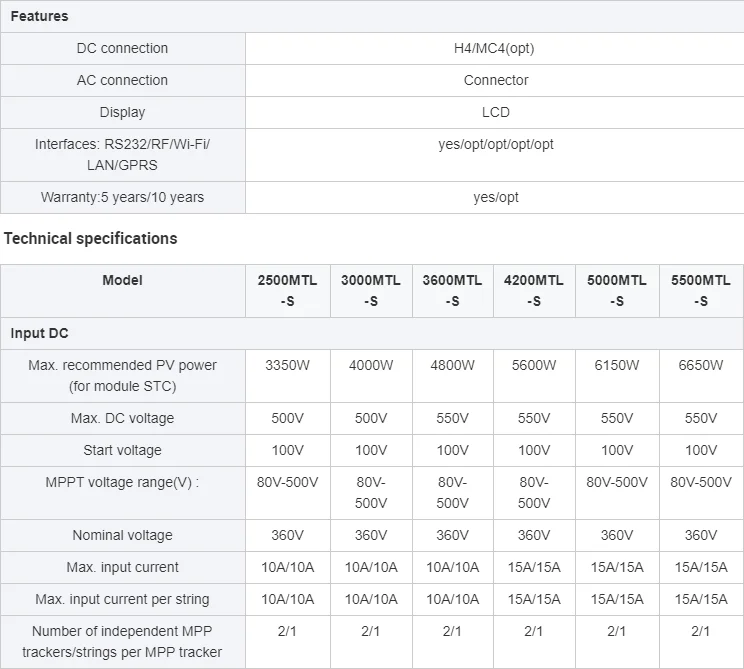The height and width of the screenshot is (669, 744).
Task: Click the H4/MC4(opt) value cell
Action: pos(494,48)
